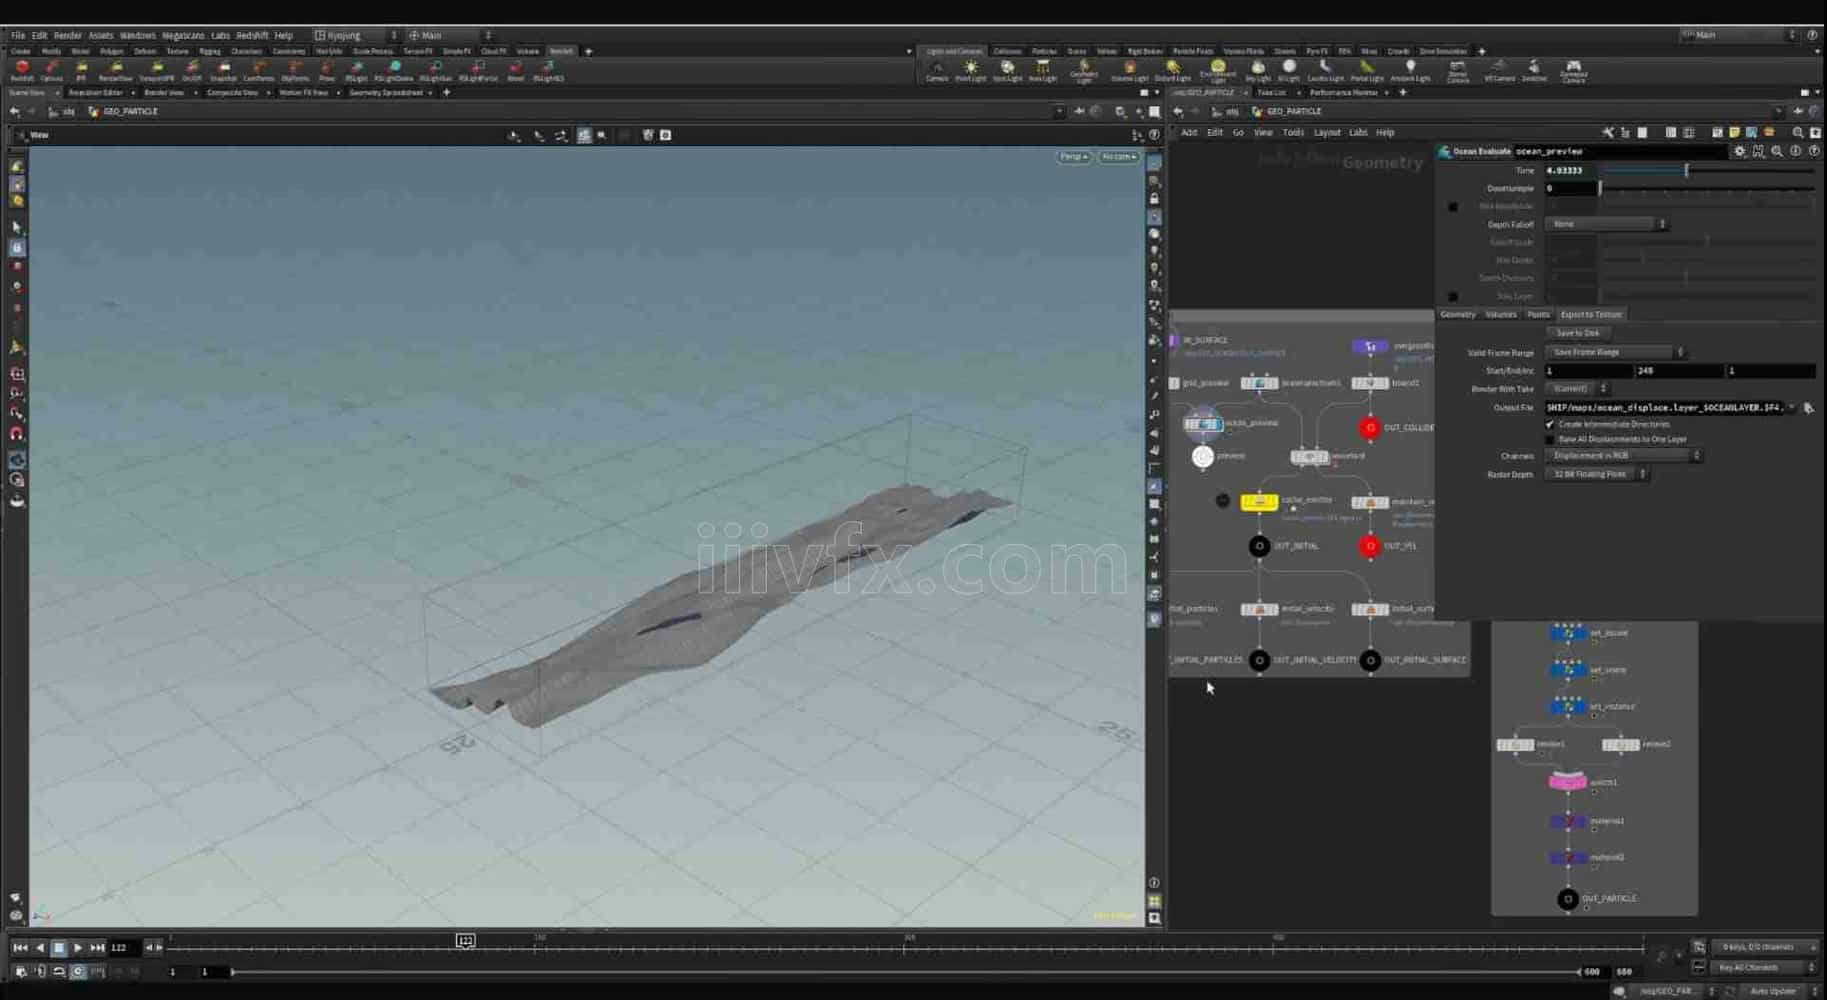Select the OUT_PARTICLE null node

tap(1567, 899)
